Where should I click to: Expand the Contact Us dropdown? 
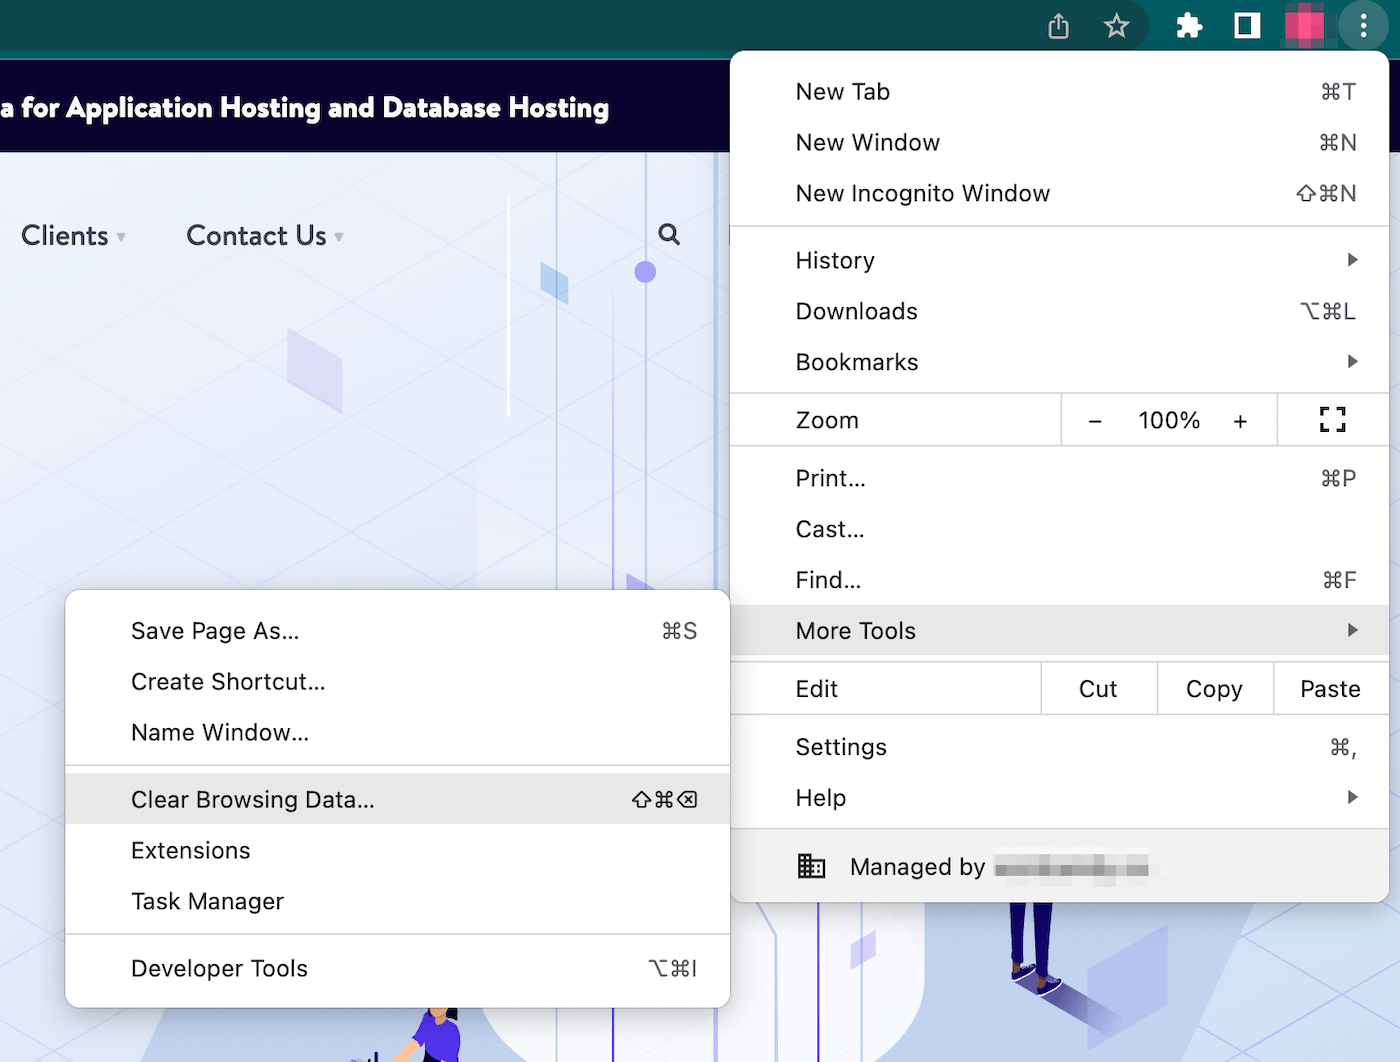(264, 236)
